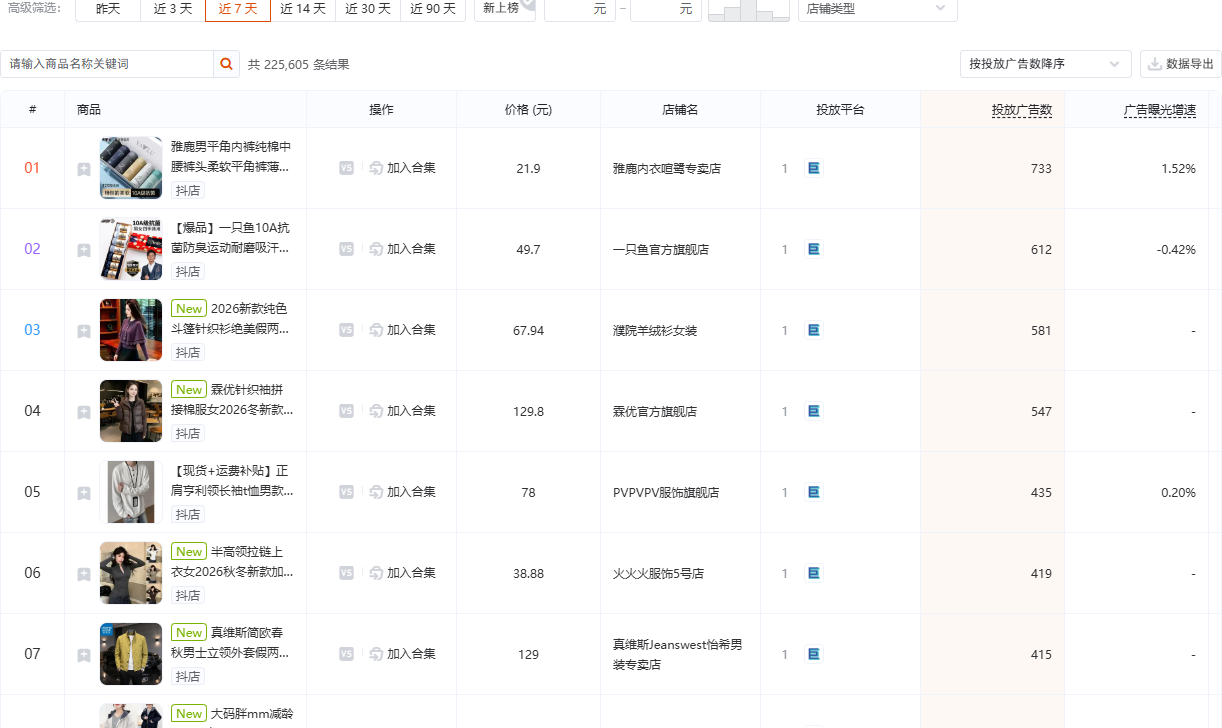Viewport: 1222px width, 728px height.
Task: Open the purple 斗篷针织衫 product thumbnail
Action: coord(131,330)
